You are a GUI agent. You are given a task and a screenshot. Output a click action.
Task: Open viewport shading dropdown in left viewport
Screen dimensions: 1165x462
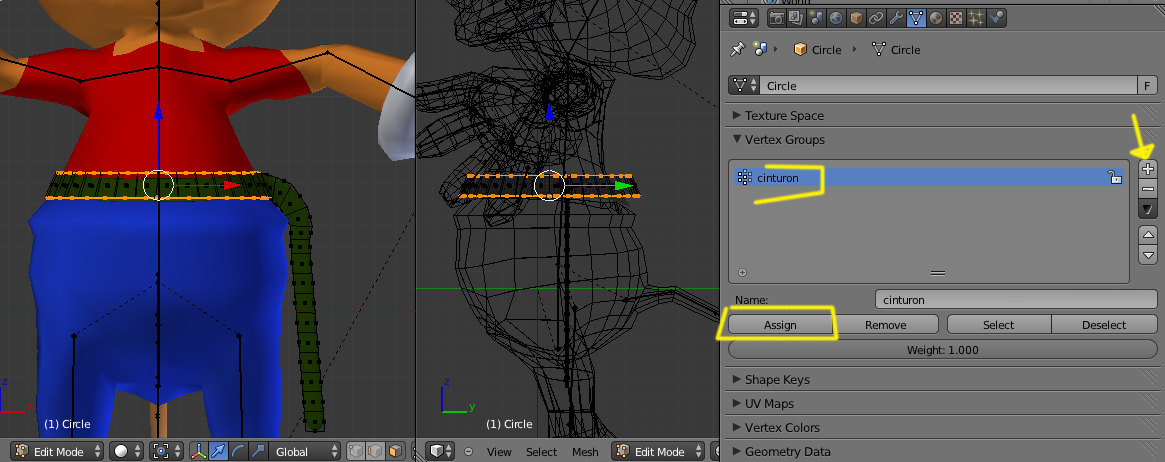[x=126, y=451]
